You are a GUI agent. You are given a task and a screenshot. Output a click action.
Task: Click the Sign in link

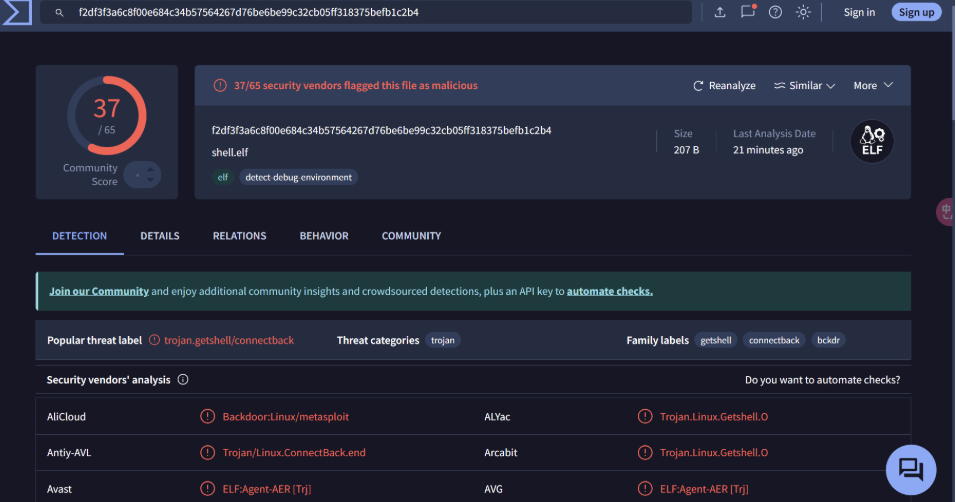(x=859, y=12)
